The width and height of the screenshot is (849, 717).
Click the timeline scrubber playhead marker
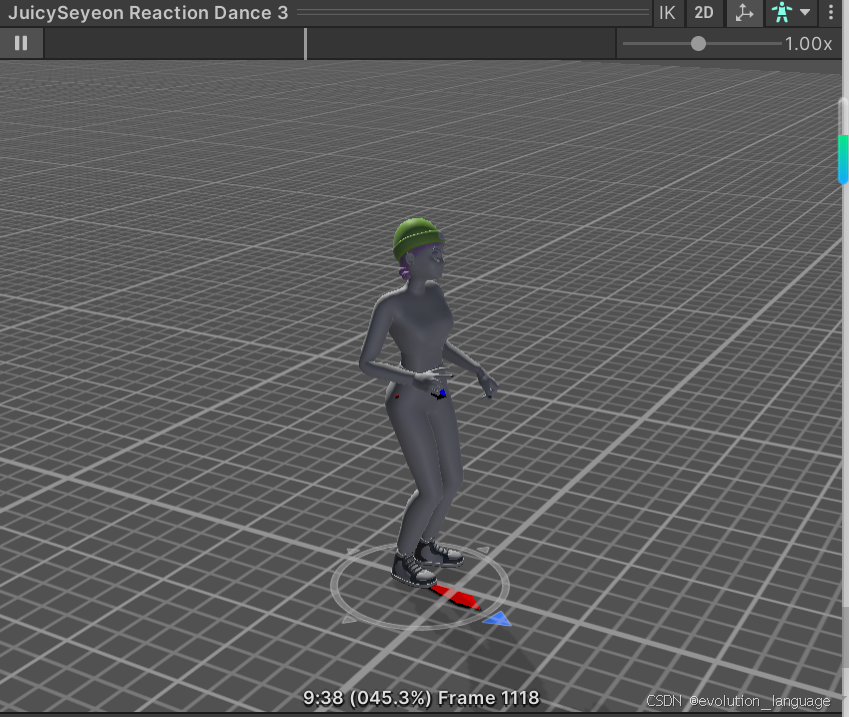point(306,43)
